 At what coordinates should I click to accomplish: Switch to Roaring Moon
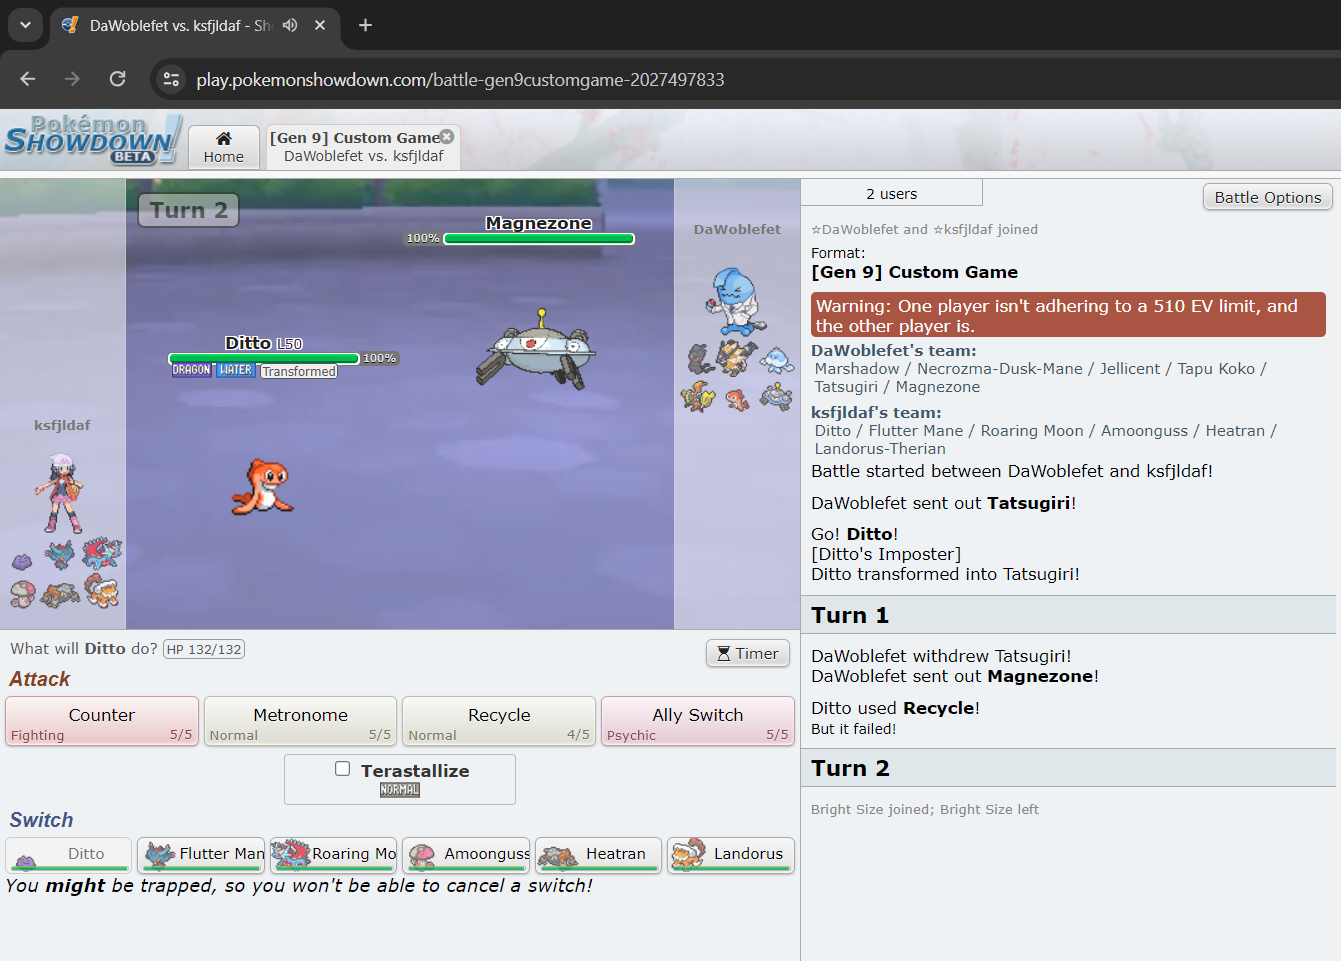pyautogui.click(x=334, y=855)
